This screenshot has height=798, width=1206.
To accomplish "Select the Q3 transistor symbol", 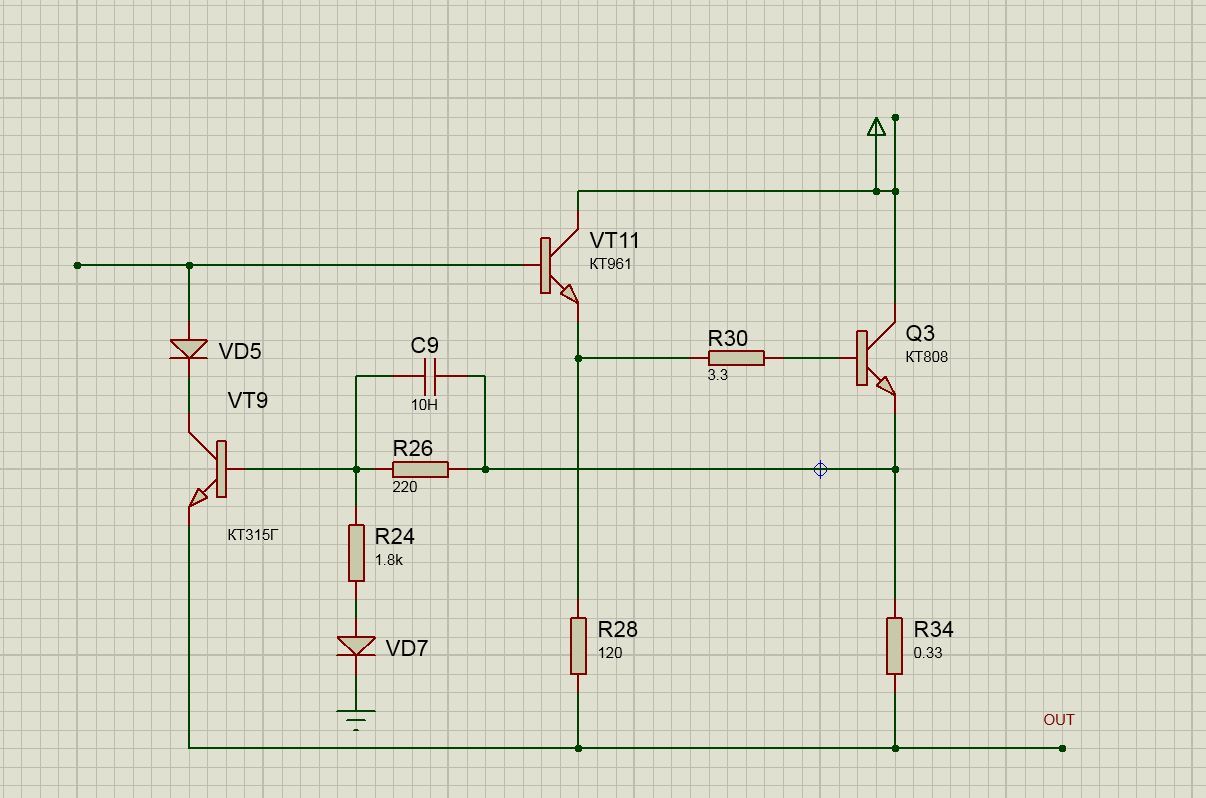I will (876, 358).
